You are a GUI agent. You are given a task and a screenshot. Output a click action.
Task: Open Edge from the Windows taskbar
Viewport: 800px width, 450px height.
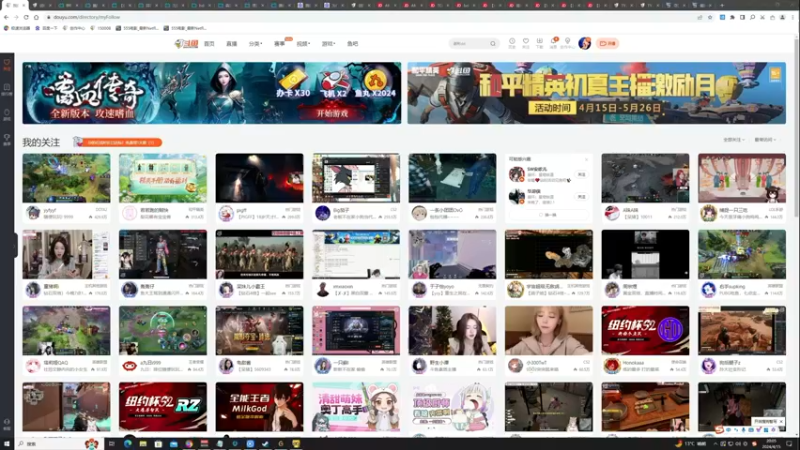coord(128,444)
